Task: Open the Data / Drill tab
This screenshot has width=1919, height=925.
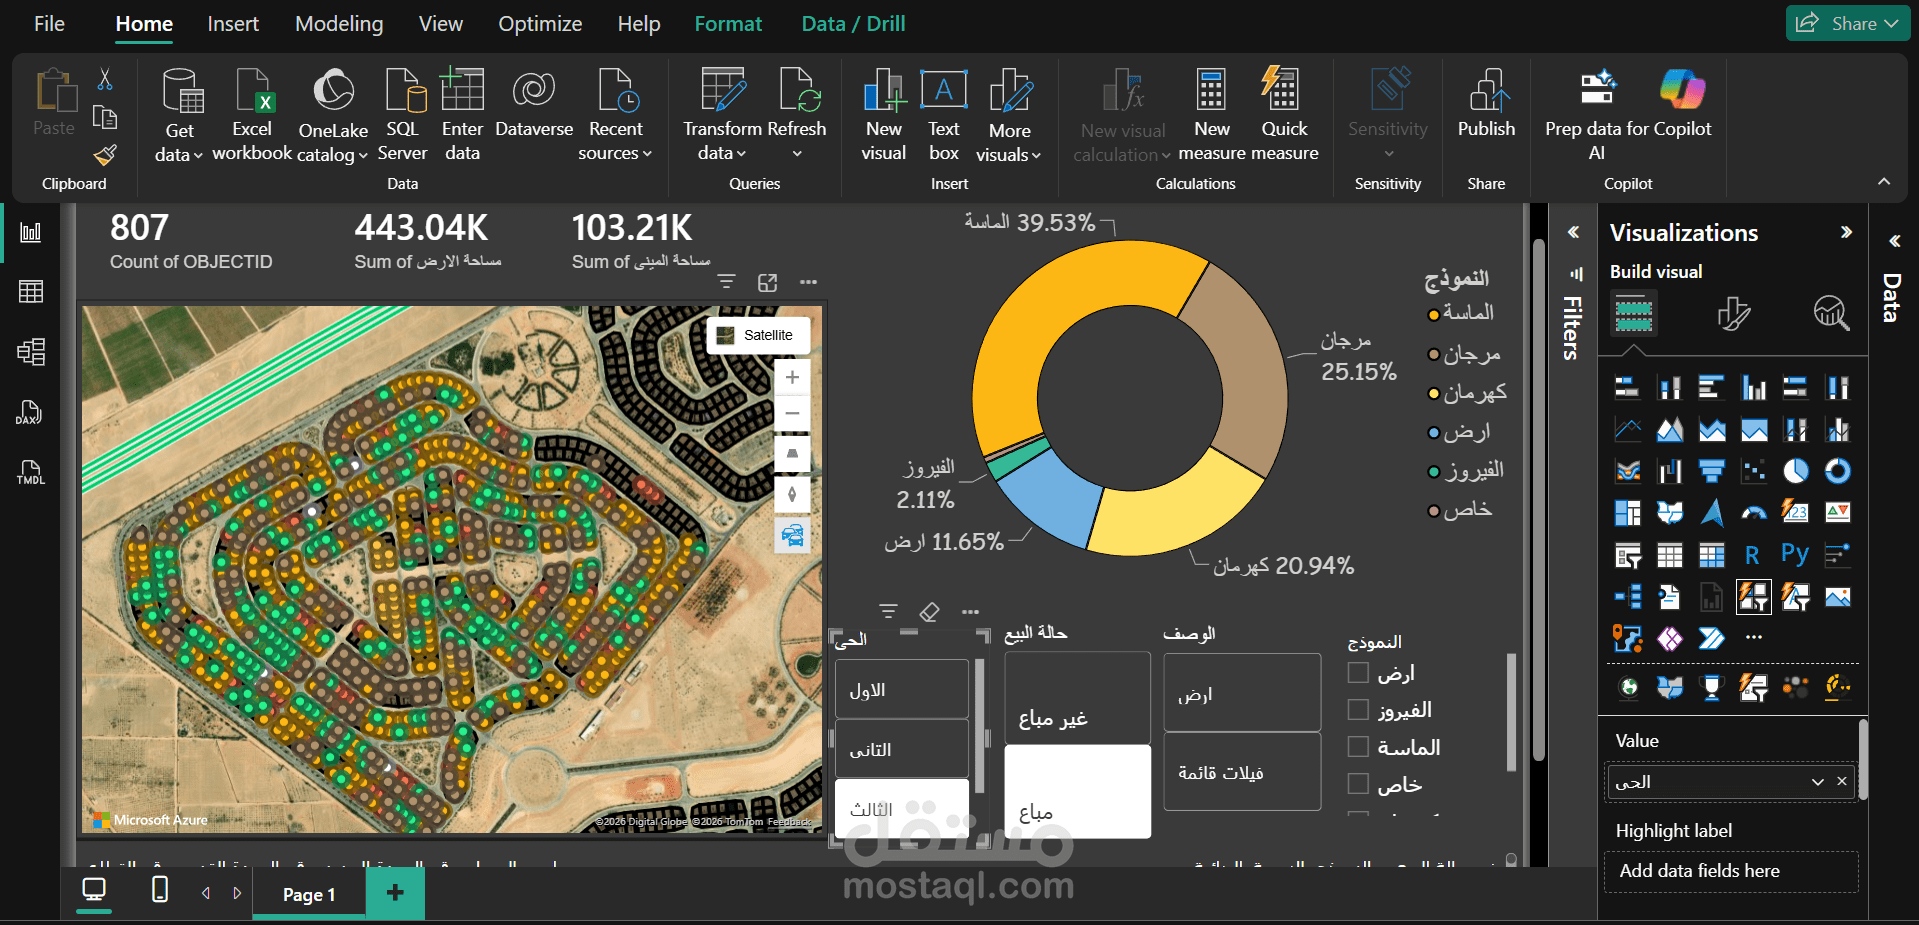Action: 853,24
